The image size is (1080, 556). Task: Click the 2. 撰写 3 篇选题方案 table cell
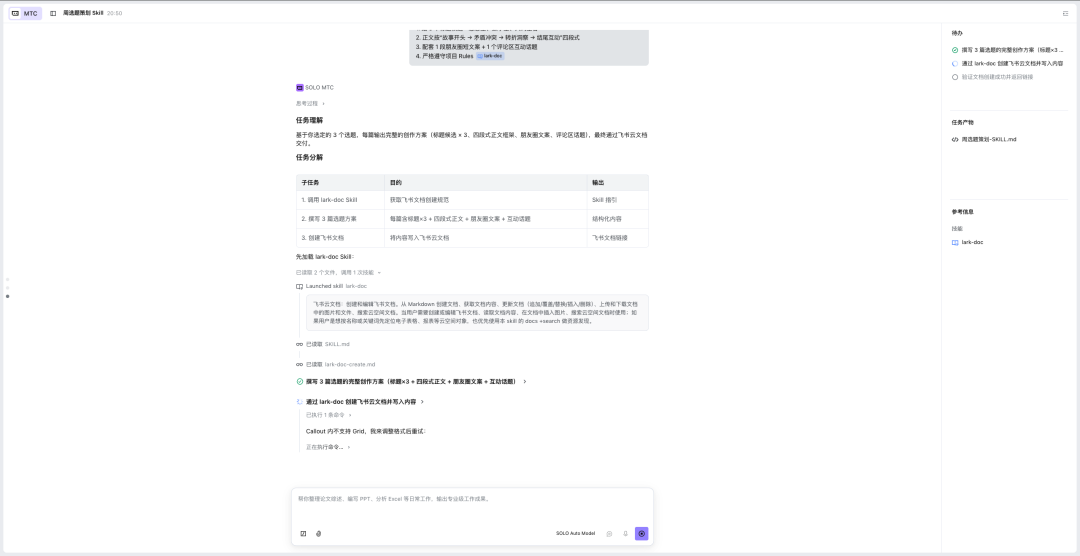pos(340,218)
